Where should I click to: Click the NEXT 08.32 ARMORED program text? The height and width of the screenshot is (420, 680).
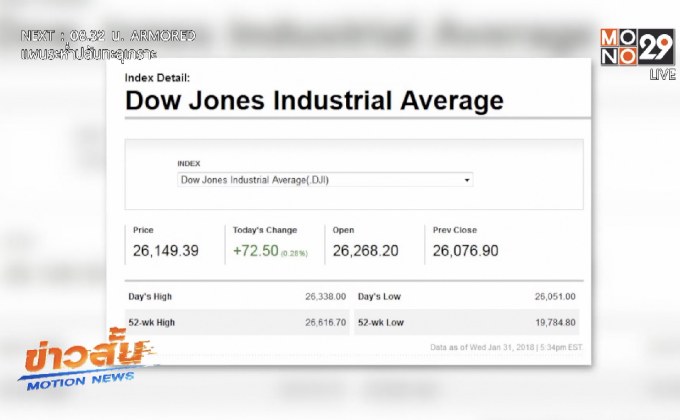109,35
